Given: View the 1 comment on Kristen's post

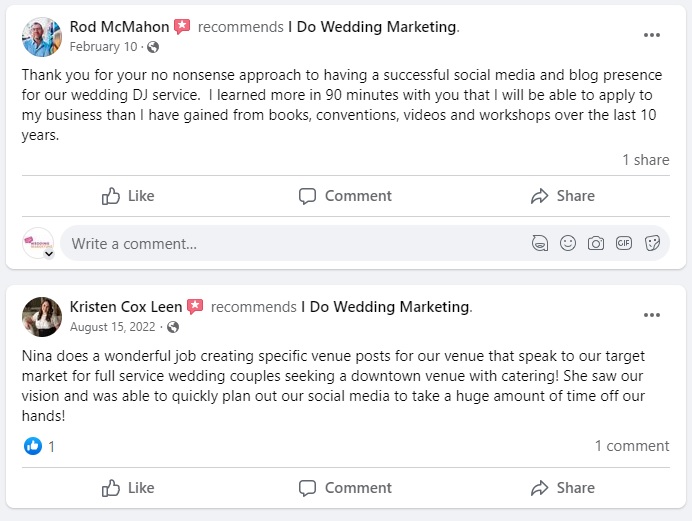Looking at the screenshot, I should point(632,446).
